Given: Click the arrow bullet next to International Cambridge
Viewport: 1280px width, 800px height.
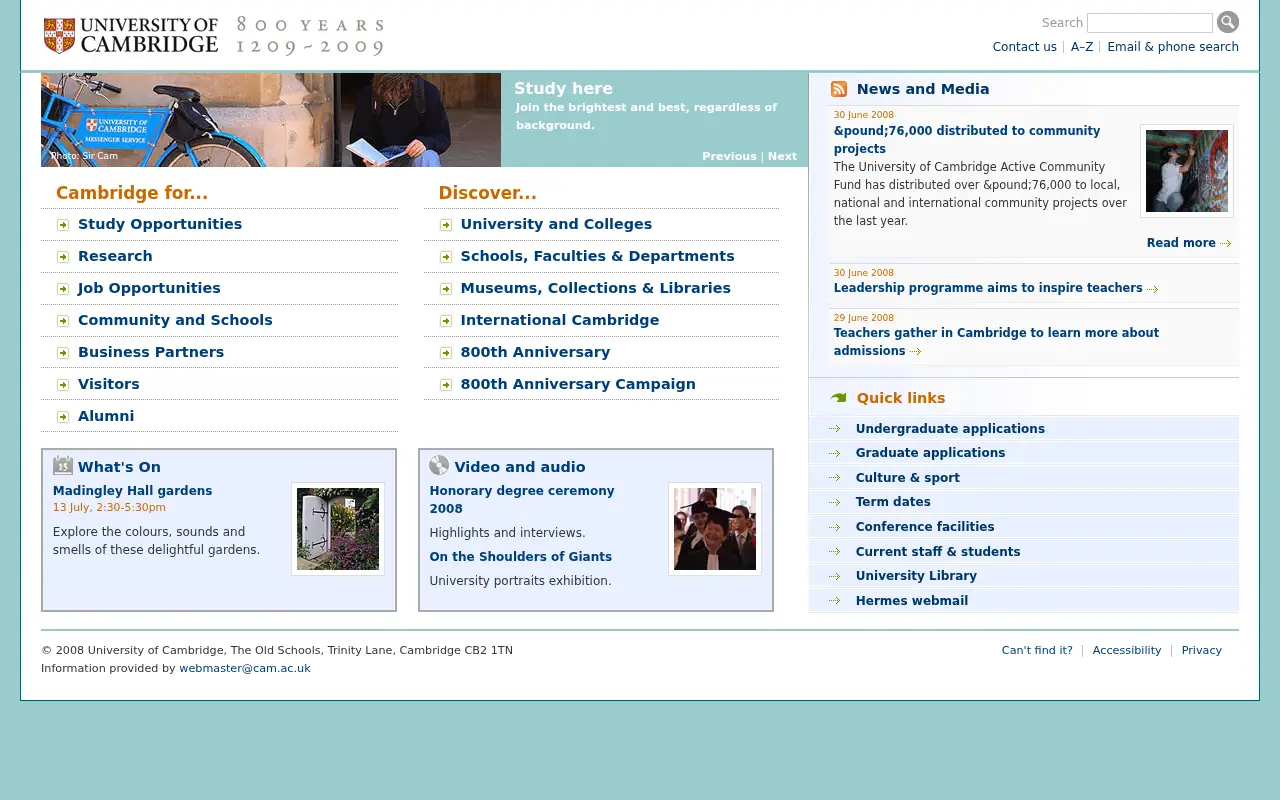Looking at the screenshot, I should (x=446, y=321).
